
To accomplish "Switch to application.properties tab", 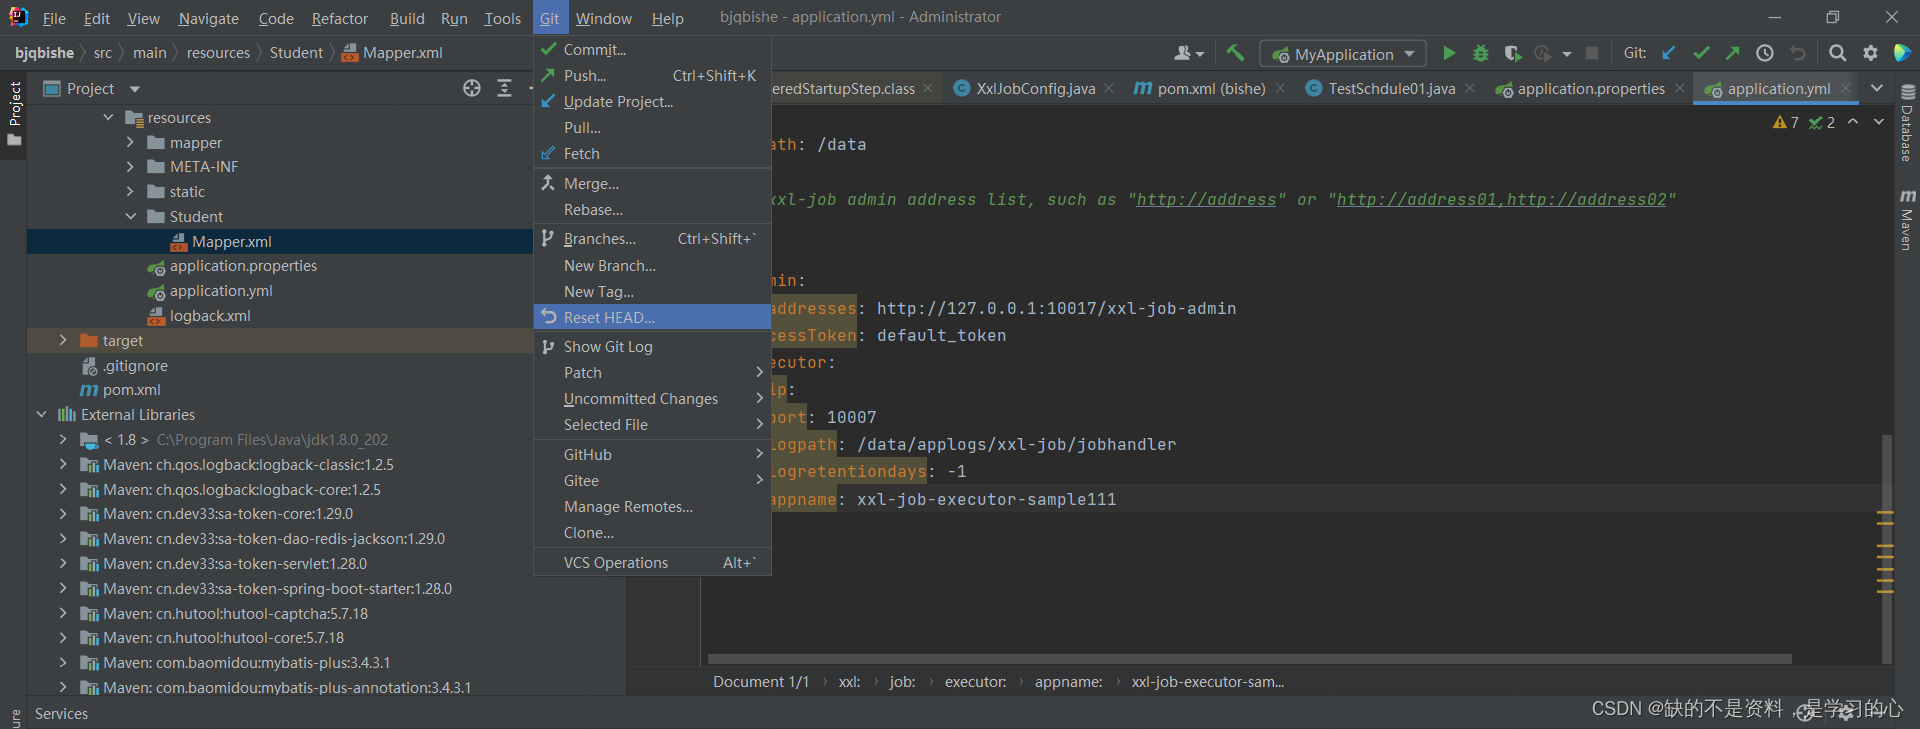I will click(1590, 88).
